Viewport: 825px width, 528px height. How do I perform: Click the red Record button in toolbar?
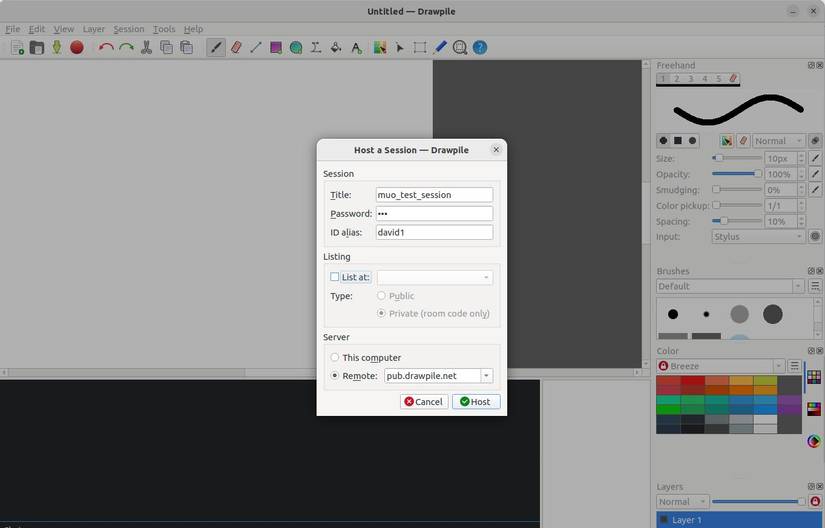(x=77, y=47)
